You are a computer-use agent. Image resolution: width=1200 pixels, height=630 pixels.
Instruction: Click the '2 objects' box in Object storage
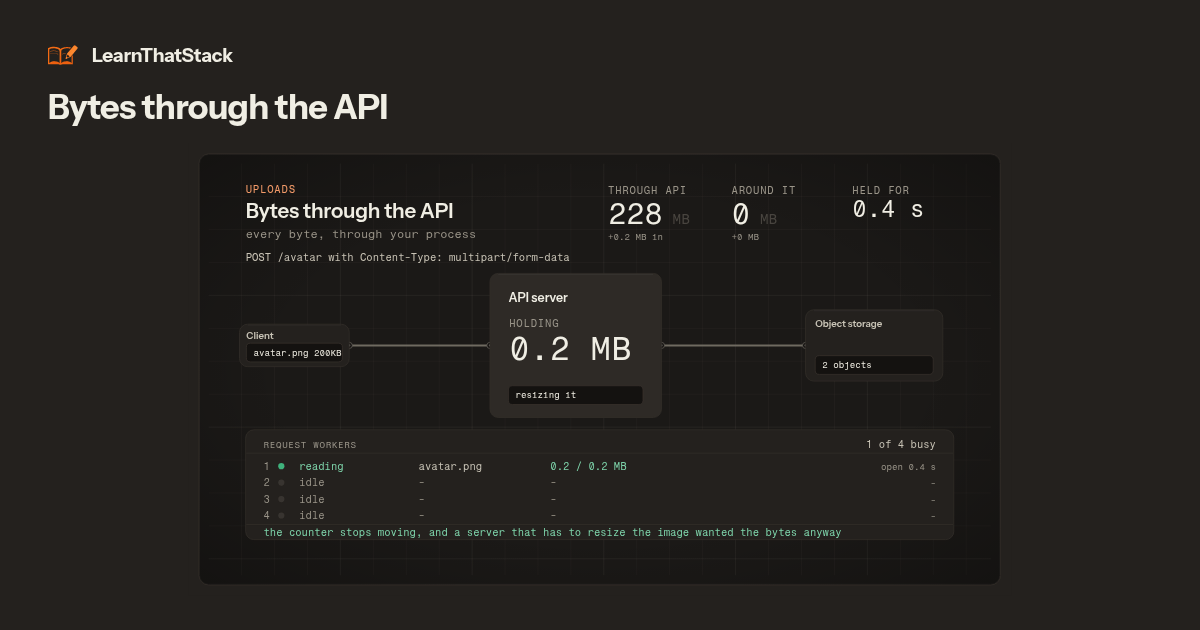[873, 365]
